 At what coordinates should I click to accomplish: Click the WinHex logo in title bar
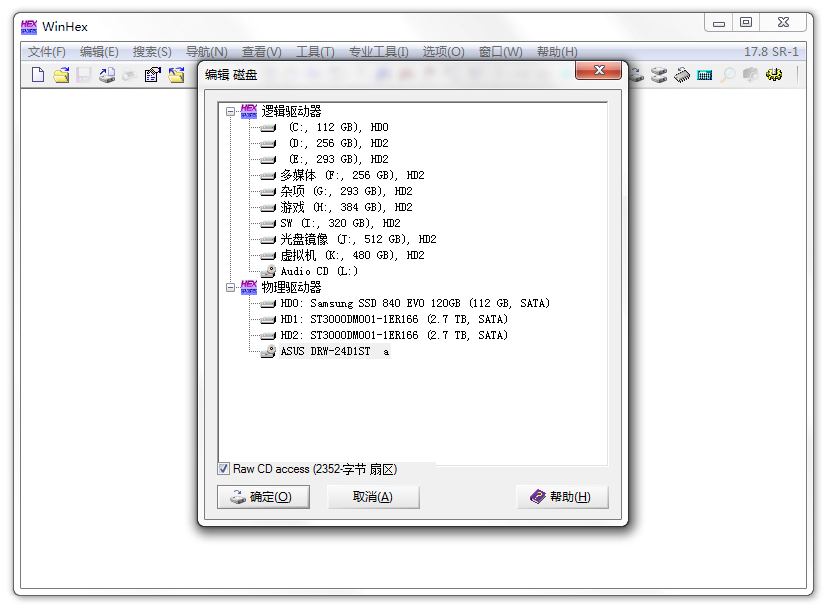(x=29, y=27)
